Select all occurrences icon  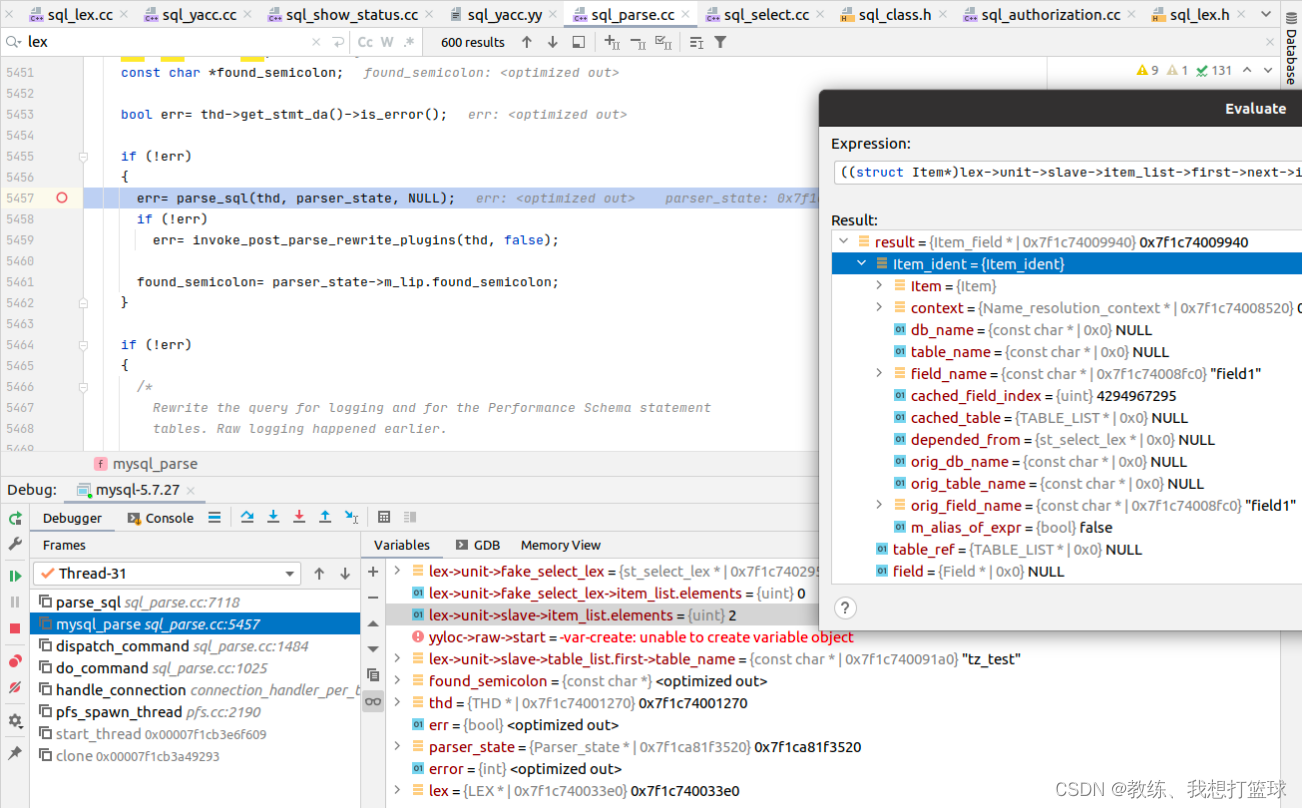pyautogui.click(x=663, y=42)
